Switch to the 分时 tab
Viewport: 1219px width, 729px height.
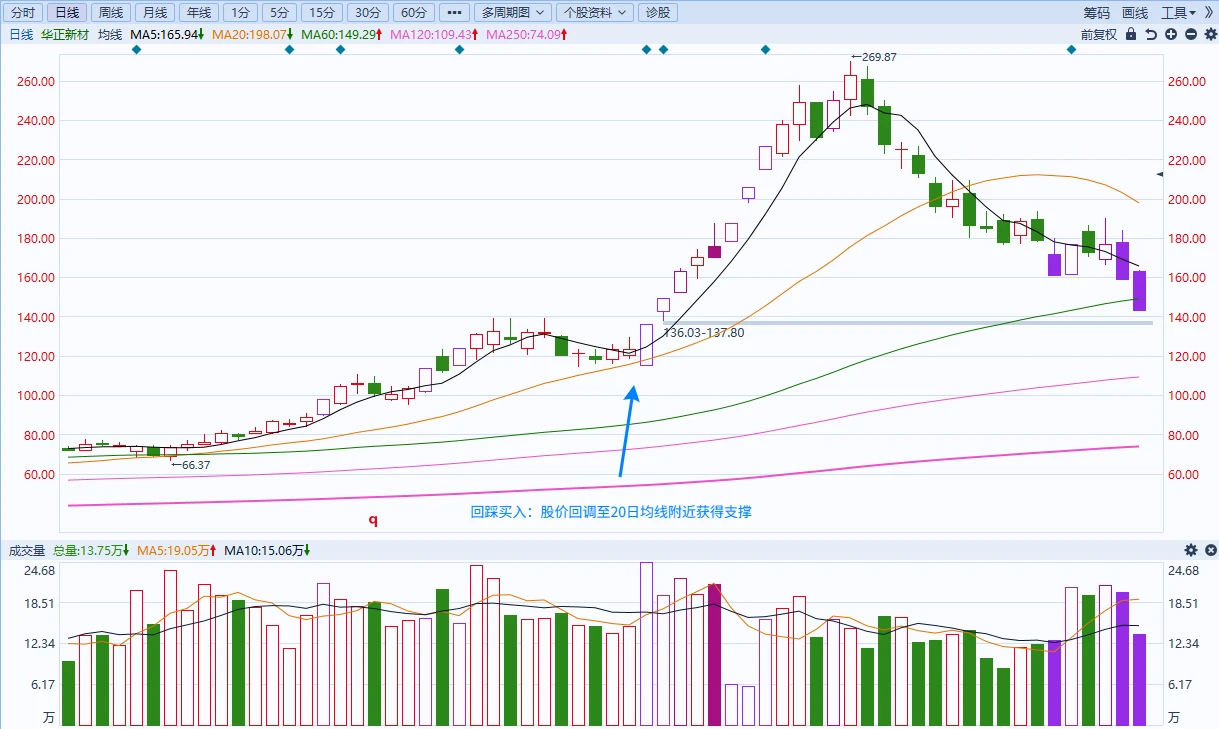[x=24, y=13]
